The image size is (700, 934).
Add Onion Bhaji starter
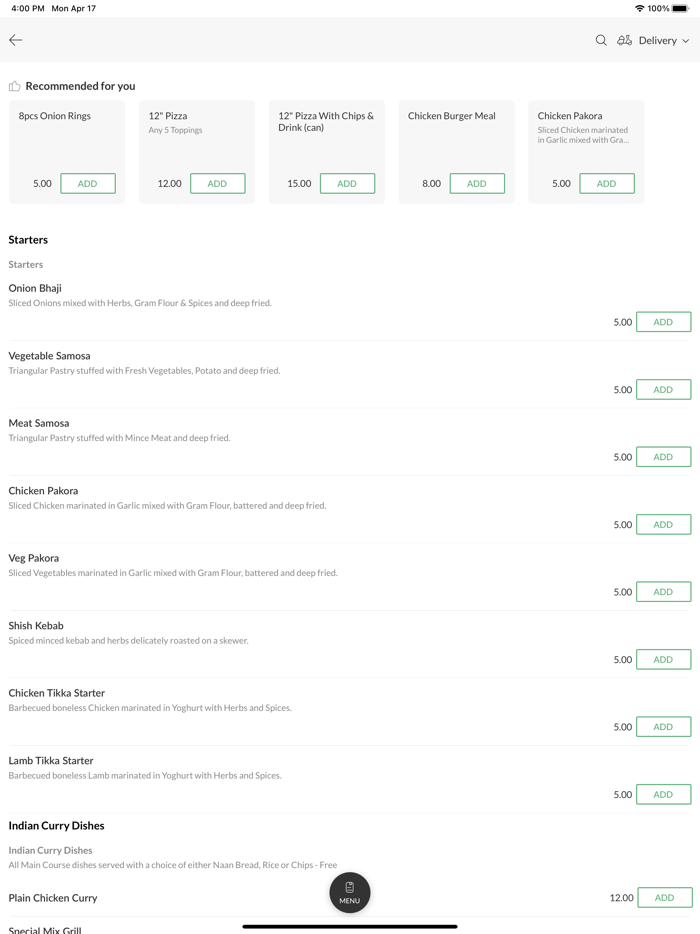663,322
